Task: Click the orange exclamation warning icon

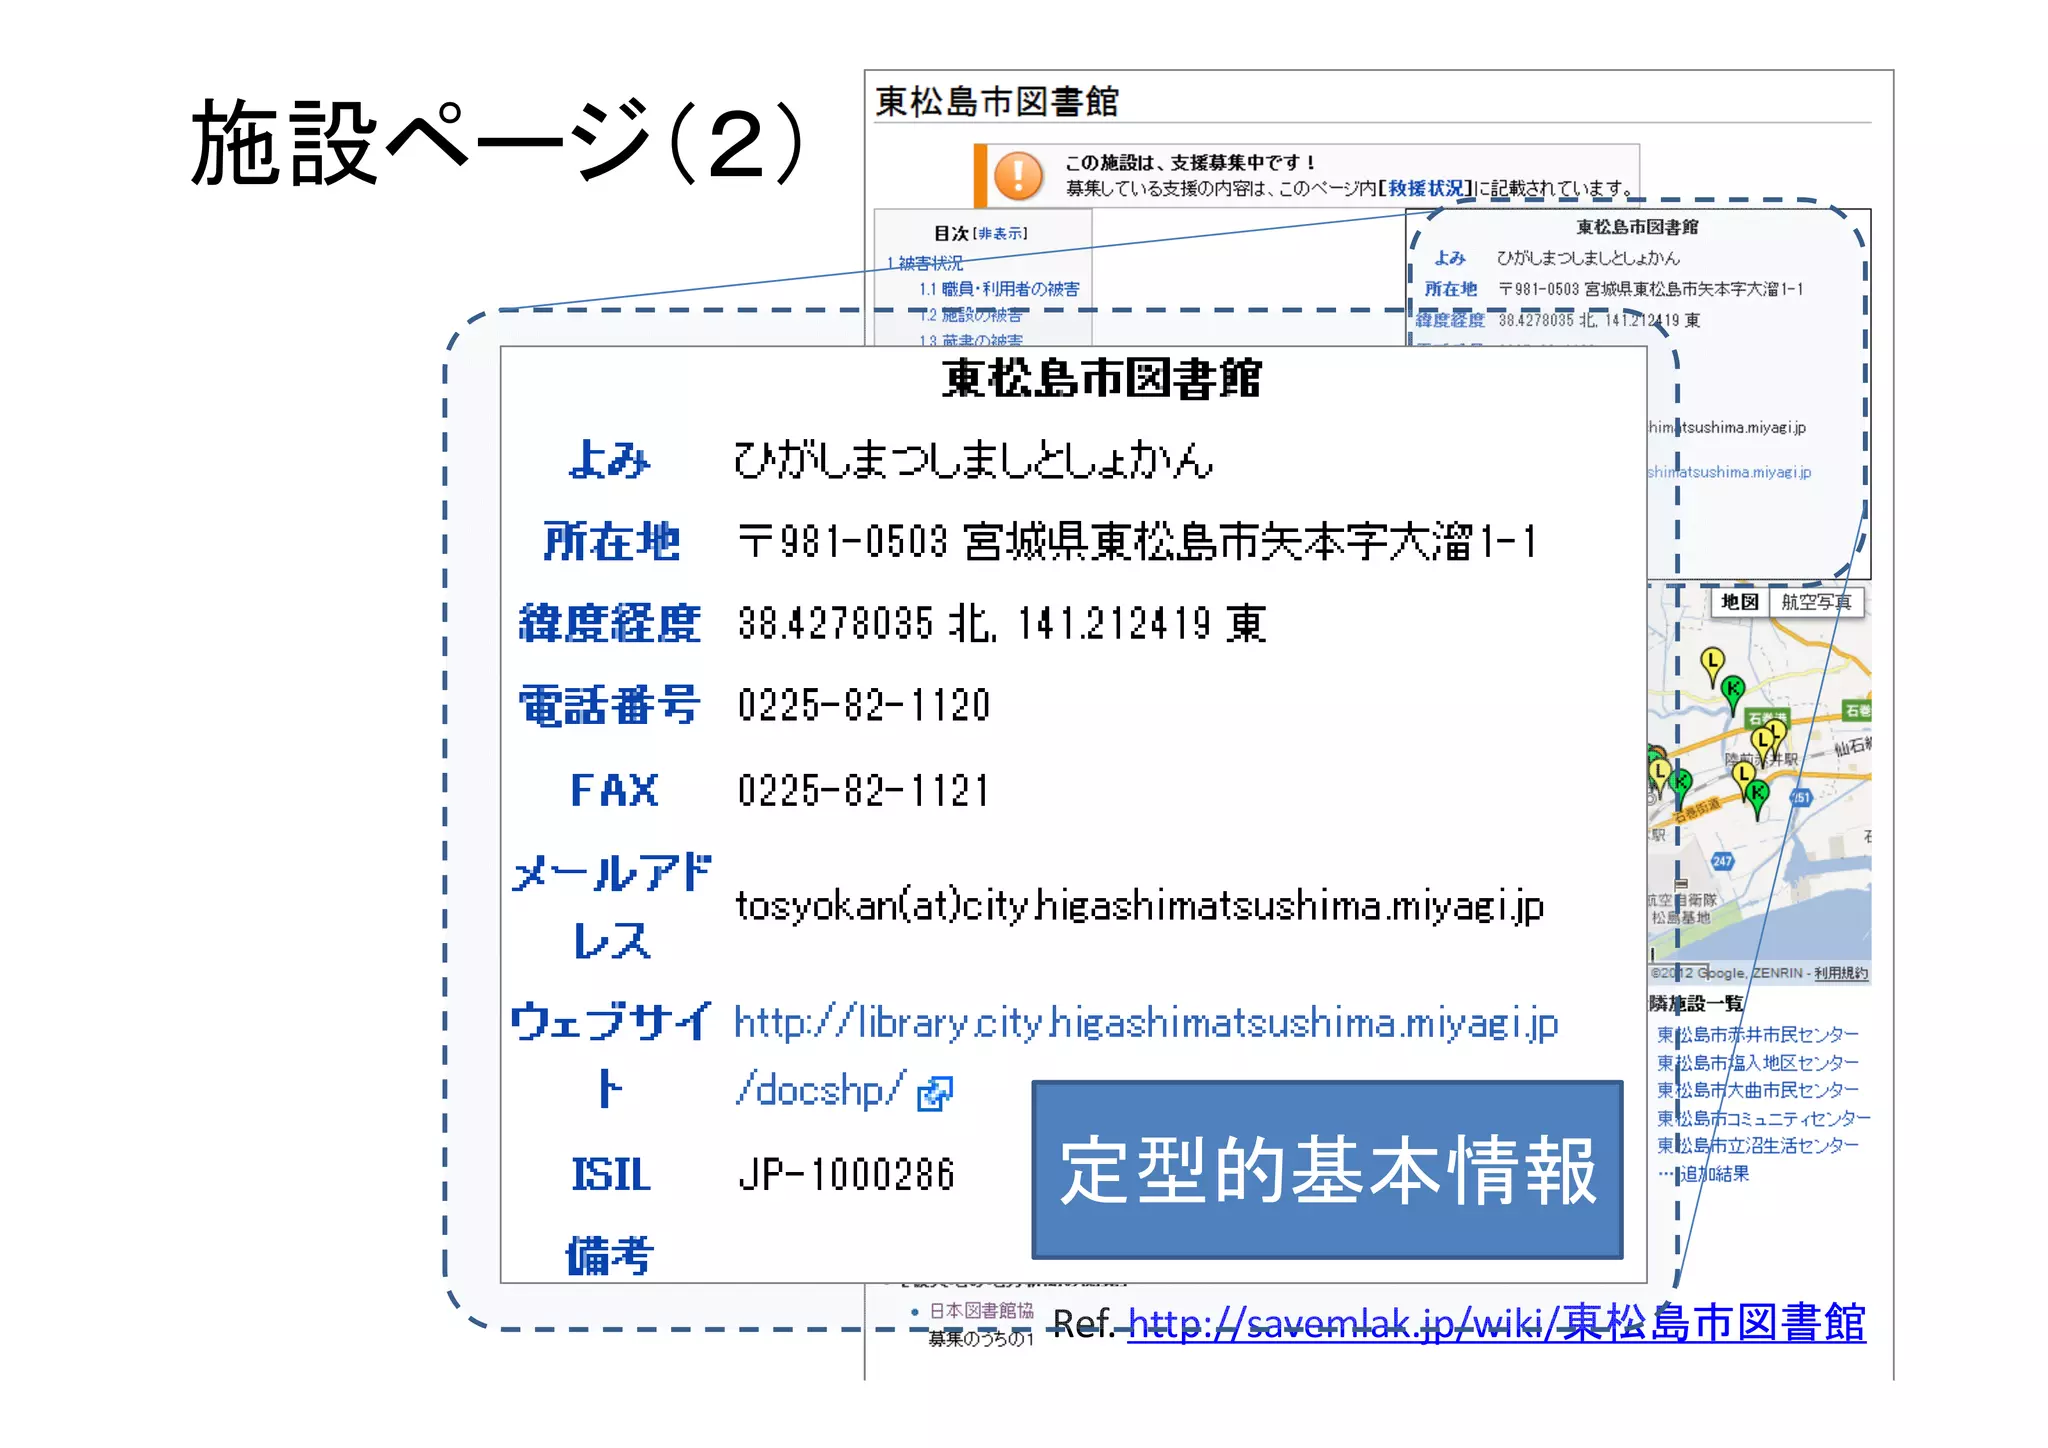Action: [x=1018, y=176]
